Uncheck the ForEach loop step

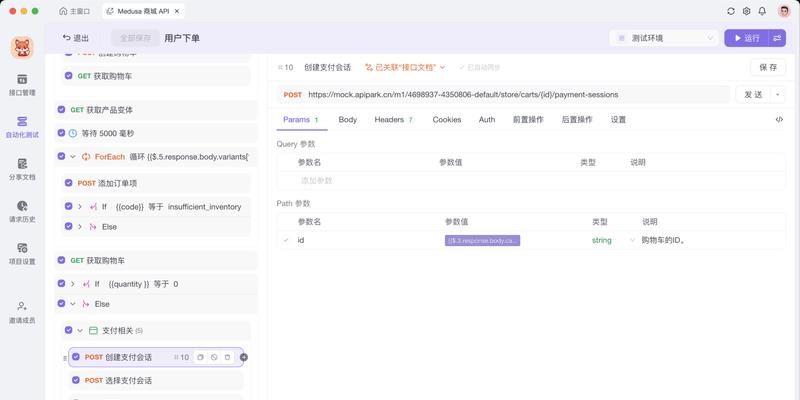(x=61, y=157)
